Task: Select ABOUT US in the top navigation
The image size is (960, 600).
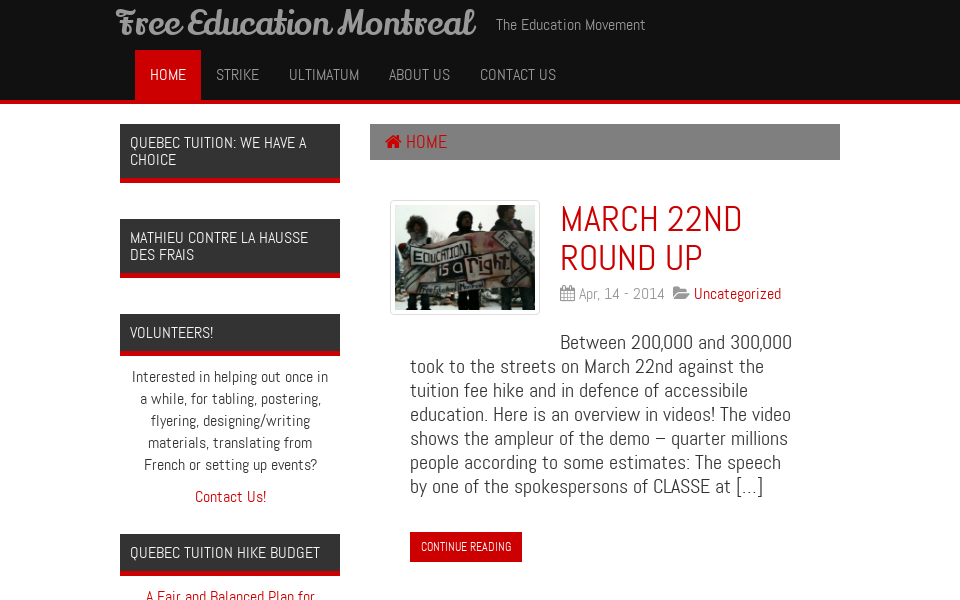Action: point(419,74)
